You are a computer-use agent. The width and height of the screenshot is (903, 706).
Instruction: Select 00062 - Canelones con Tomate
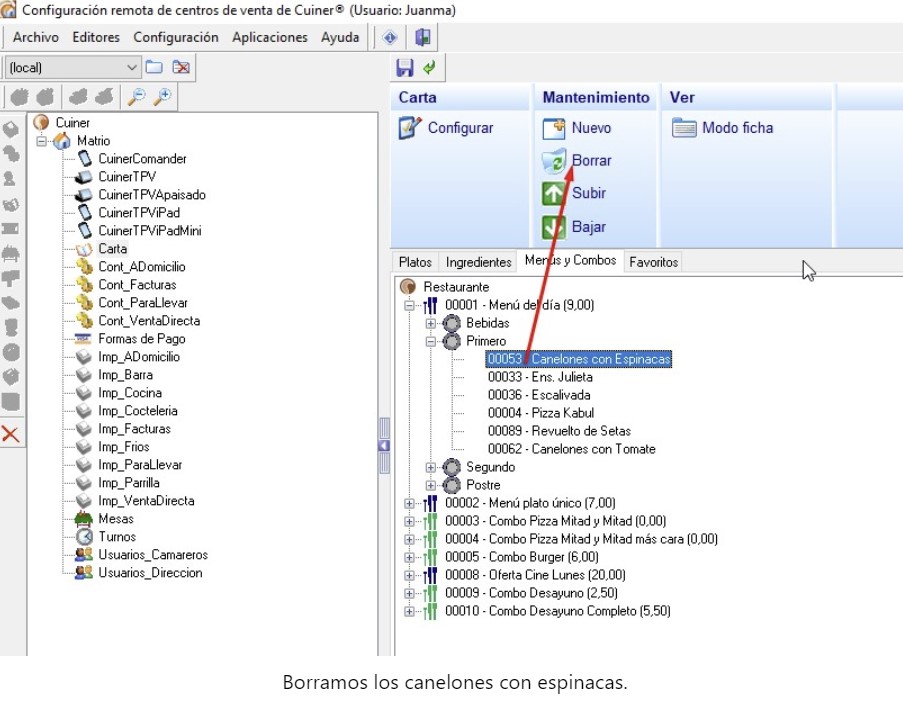tap(571, 449)
